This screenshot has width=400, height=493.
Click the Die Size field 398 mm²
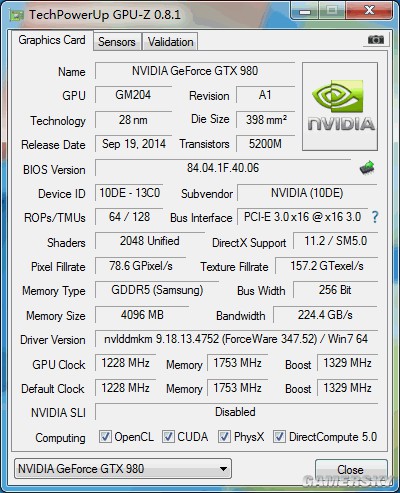pyautogui.click(x=265, y=120)
